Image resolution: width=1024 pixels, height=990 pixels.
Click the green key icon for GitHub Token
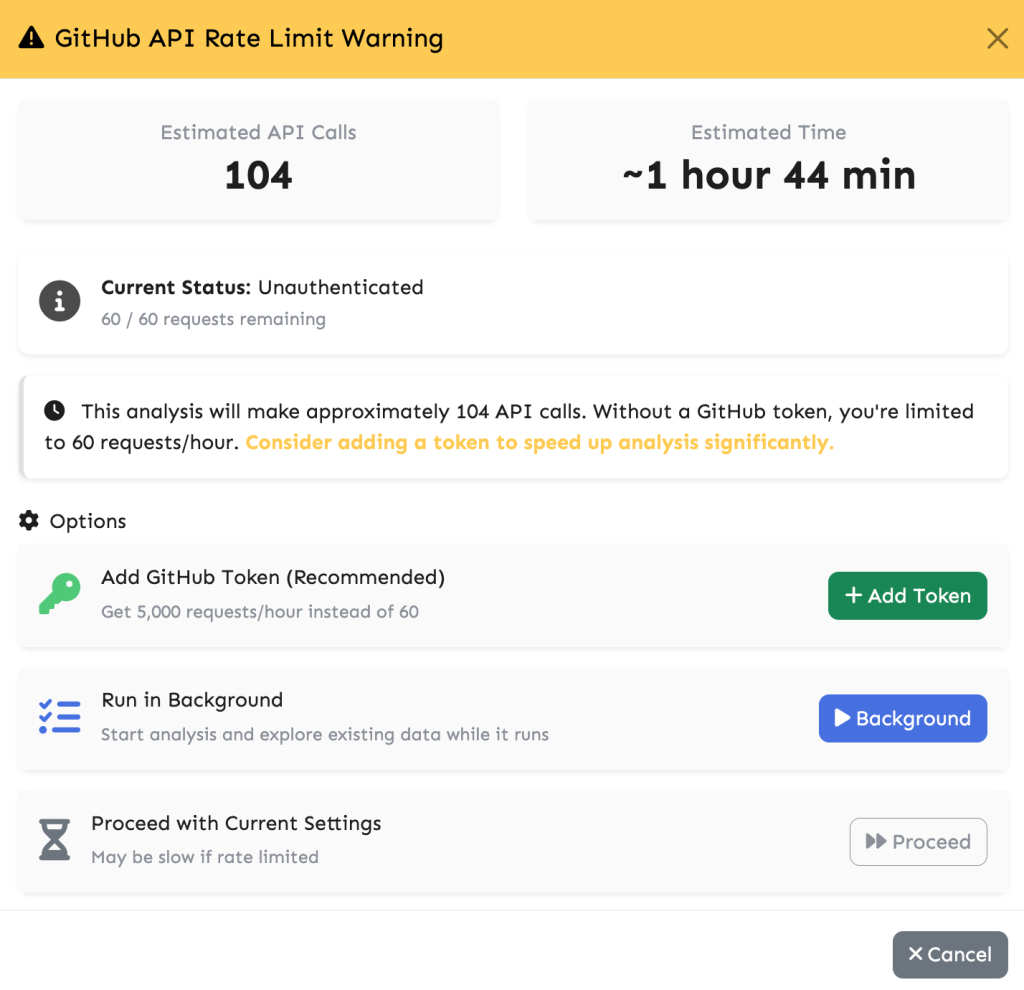click(57, 594)
